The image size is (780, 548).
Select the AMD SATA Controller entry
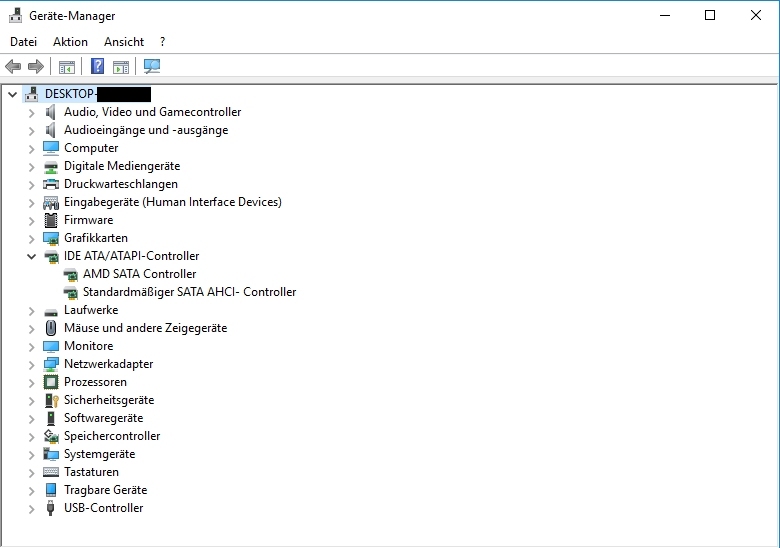pyautogui.click(x=139, y=274)
